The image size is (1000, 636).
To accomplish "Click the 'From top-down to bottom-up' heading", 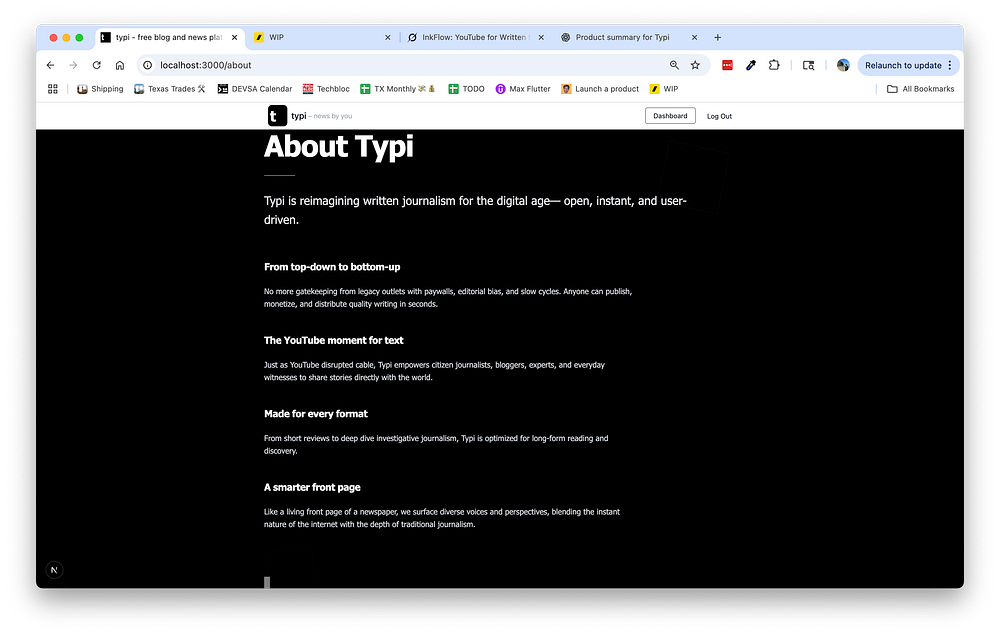I will [x=332, y=267].
